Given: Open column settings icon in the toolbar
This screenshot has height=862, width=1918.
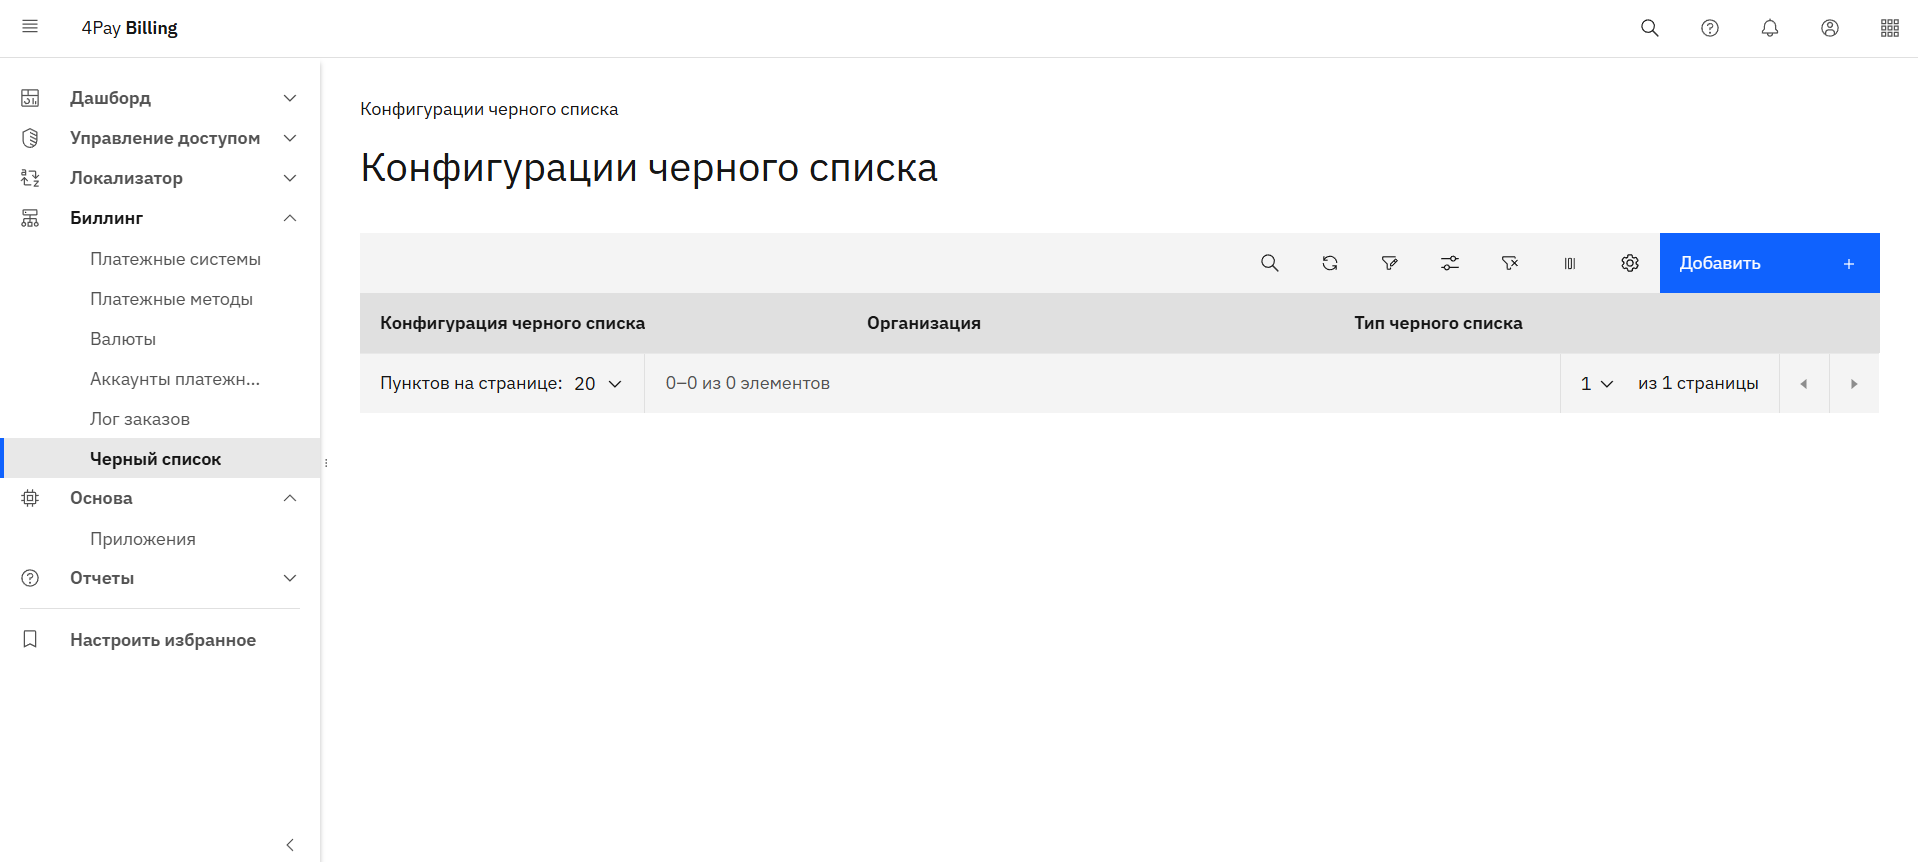Looking at the screenshot, I should point(1569,263).
